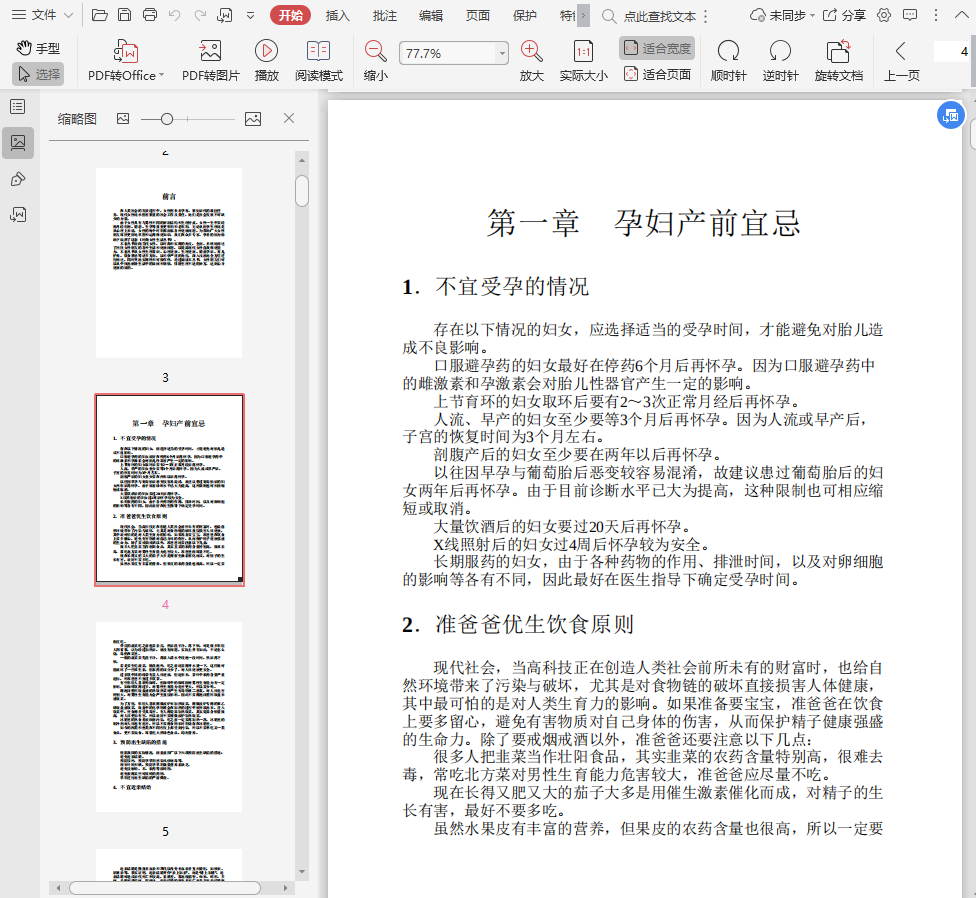Click the print icon
This screenshot has height=898, width=976.
149,15
